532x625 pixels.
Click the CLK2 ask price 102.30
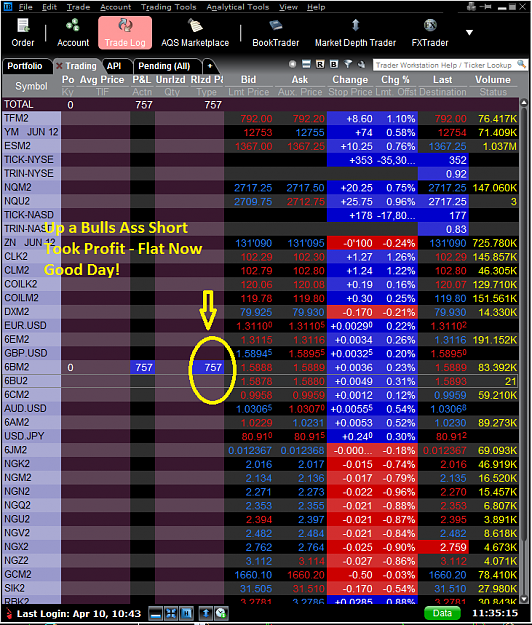coord(309,257)
